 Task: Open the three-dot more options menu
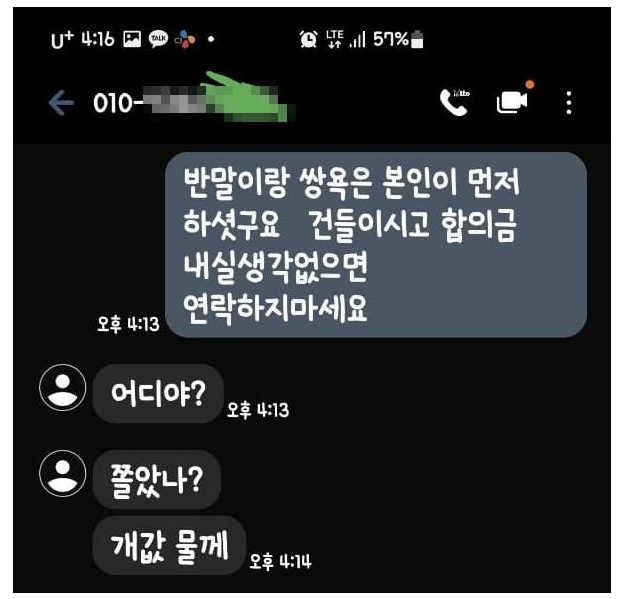tap(569, 103)
